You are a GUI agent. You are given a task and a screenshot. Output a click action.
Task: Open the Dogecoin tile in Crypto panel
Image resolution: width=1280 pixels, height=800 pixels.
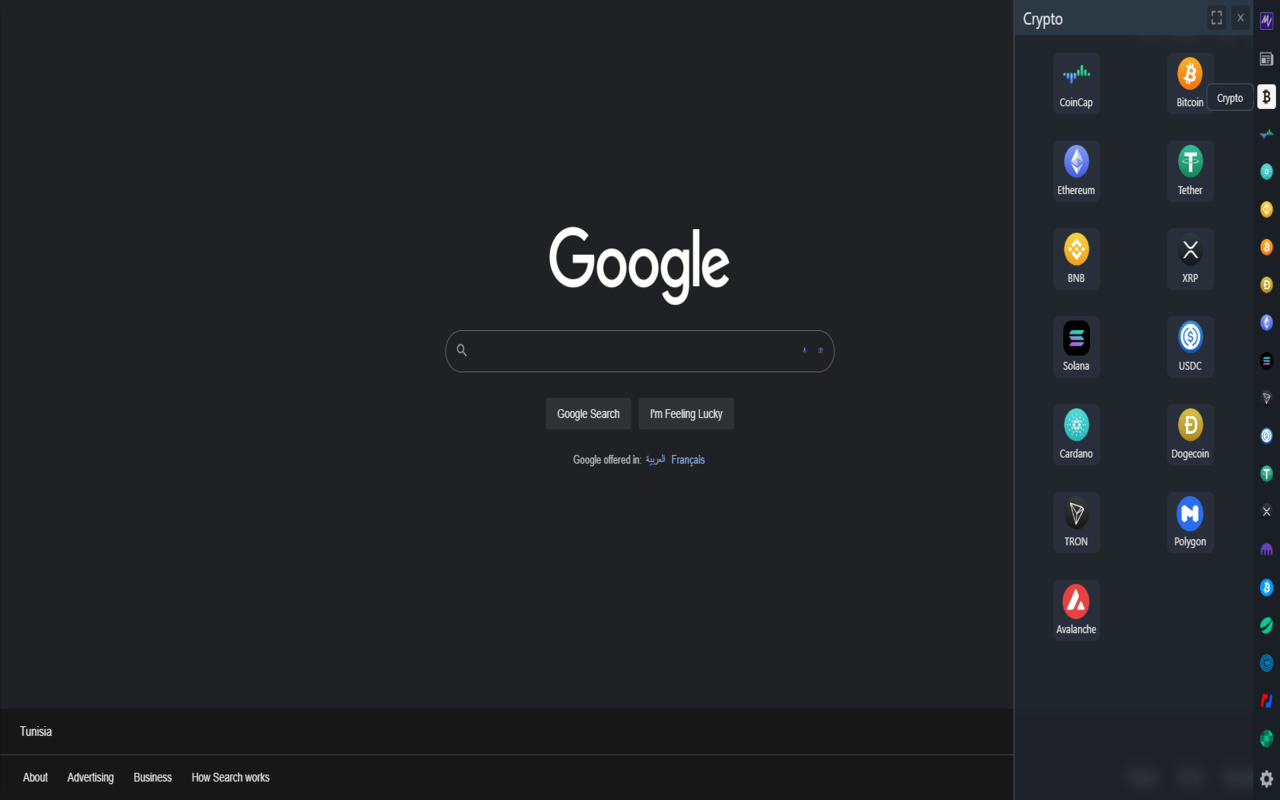(x=1190, y=435)
